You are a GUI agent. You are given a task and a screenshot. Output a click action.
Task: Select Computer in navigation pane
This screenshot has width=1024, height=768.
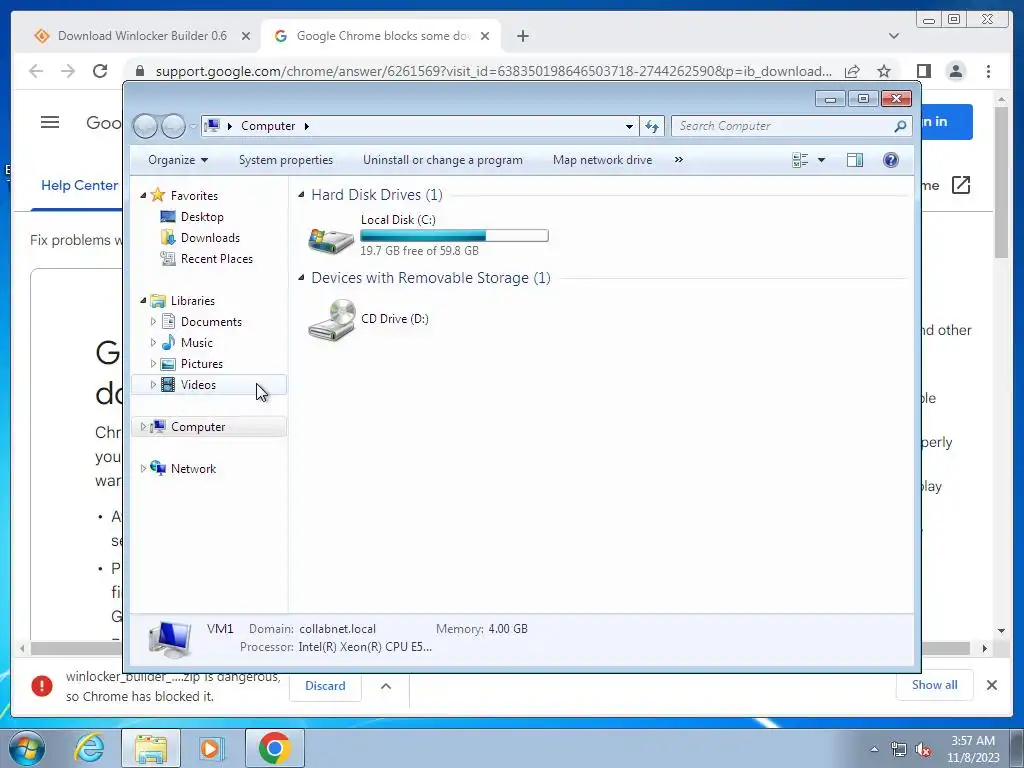tap(198, 426)
